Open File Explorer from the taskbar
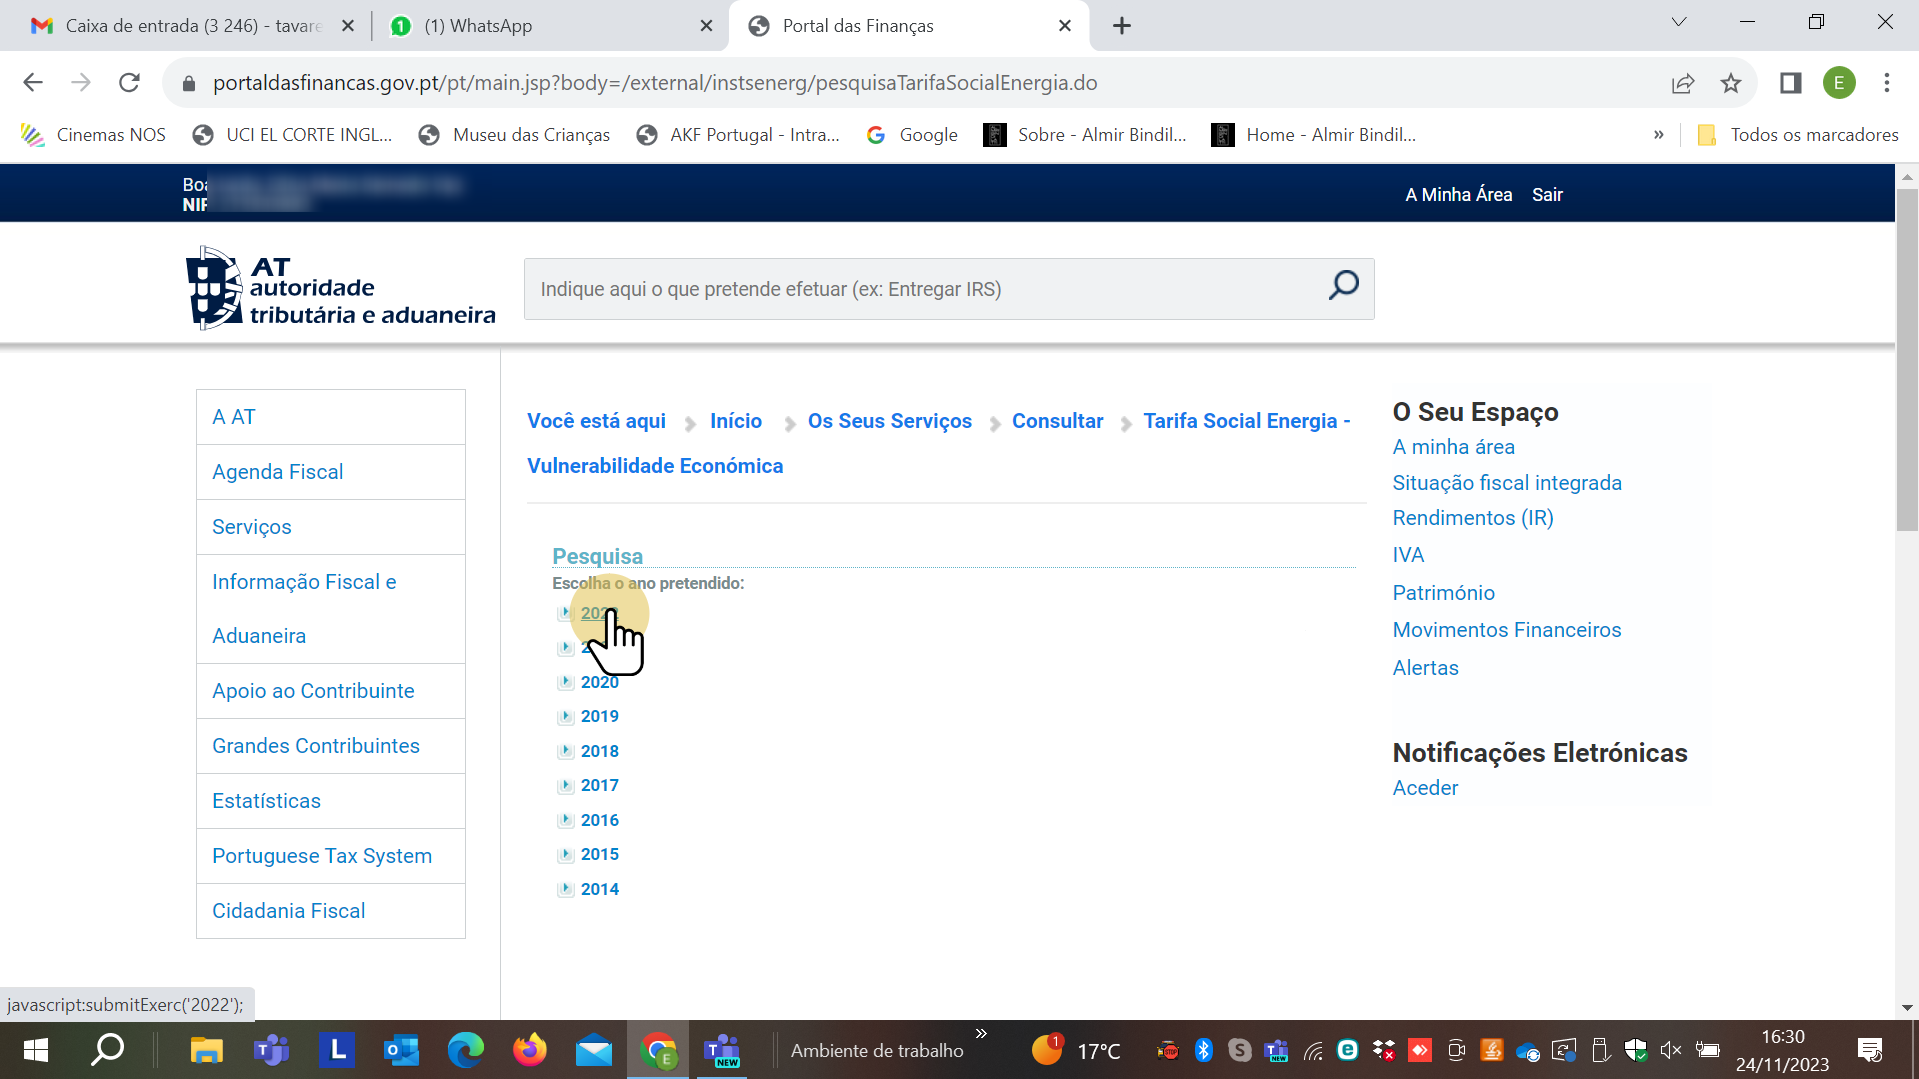Screen dimensions: 1919x1079 click(x=206, y=1050)
